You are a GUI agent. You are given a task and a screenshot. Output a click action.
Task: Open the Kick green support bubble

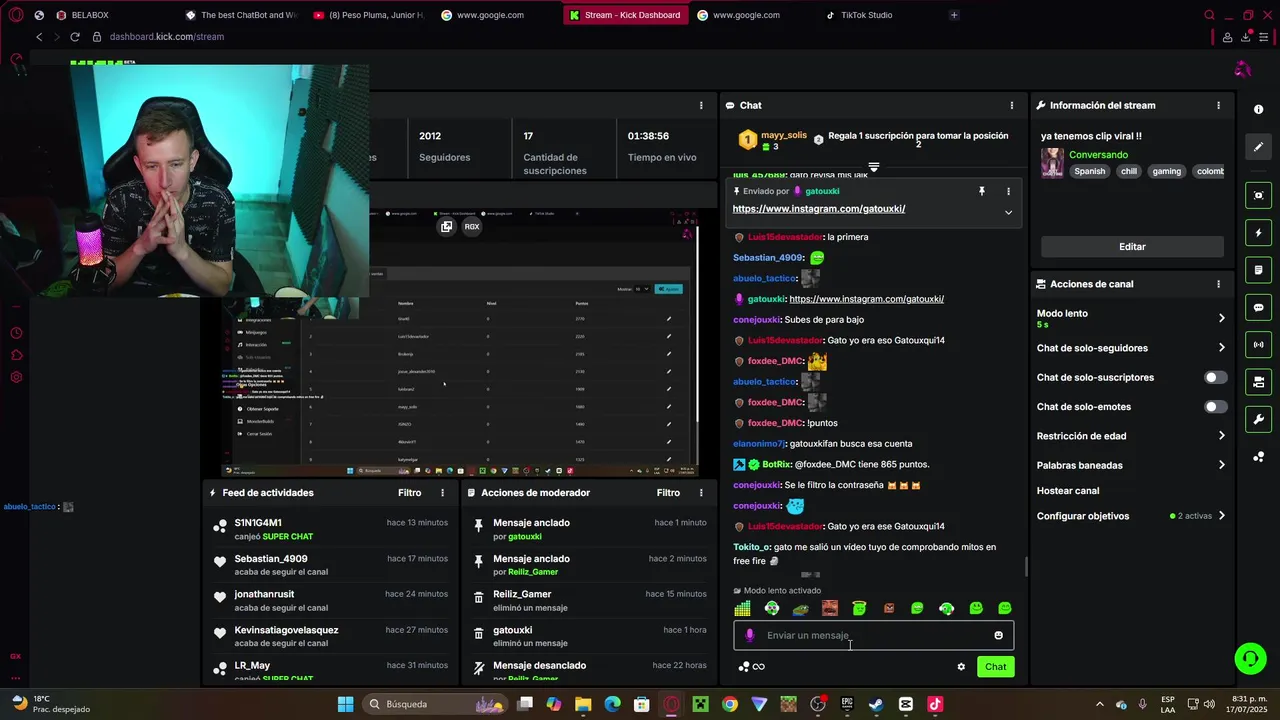pyautogui.click(x=1250, y=658)
